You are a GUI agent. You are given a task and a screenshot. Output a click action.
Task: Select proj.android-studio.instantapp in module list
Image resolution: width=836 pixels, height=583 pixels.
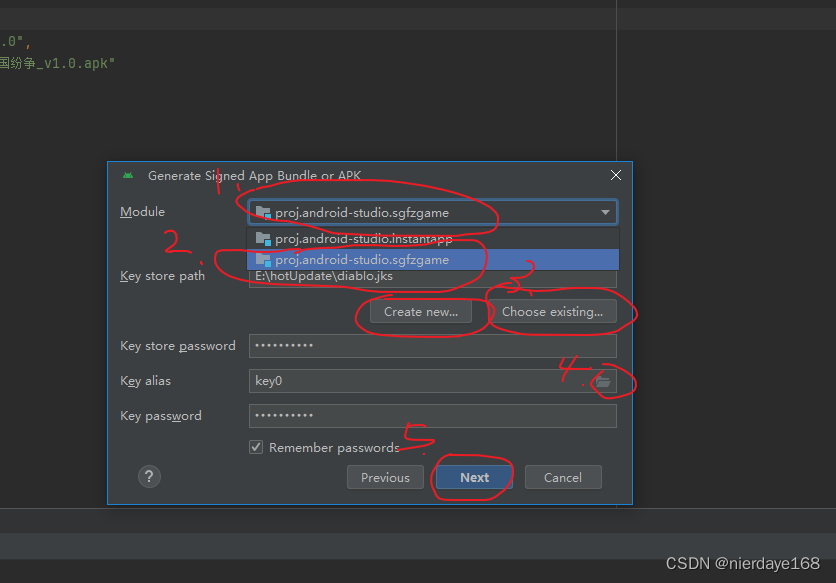[432, 238]
